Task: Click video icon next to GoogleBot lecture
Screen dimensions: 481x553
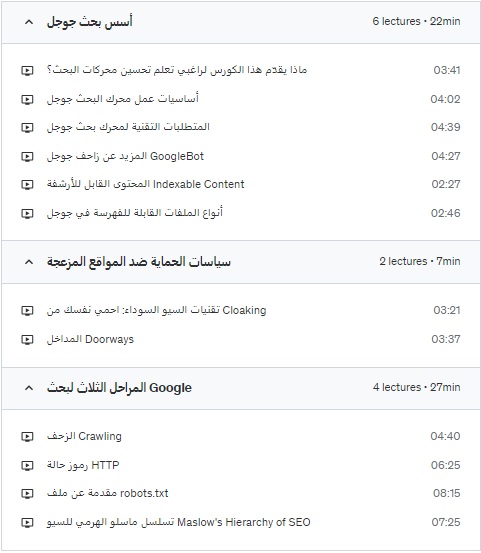Action: pos(27,156)
